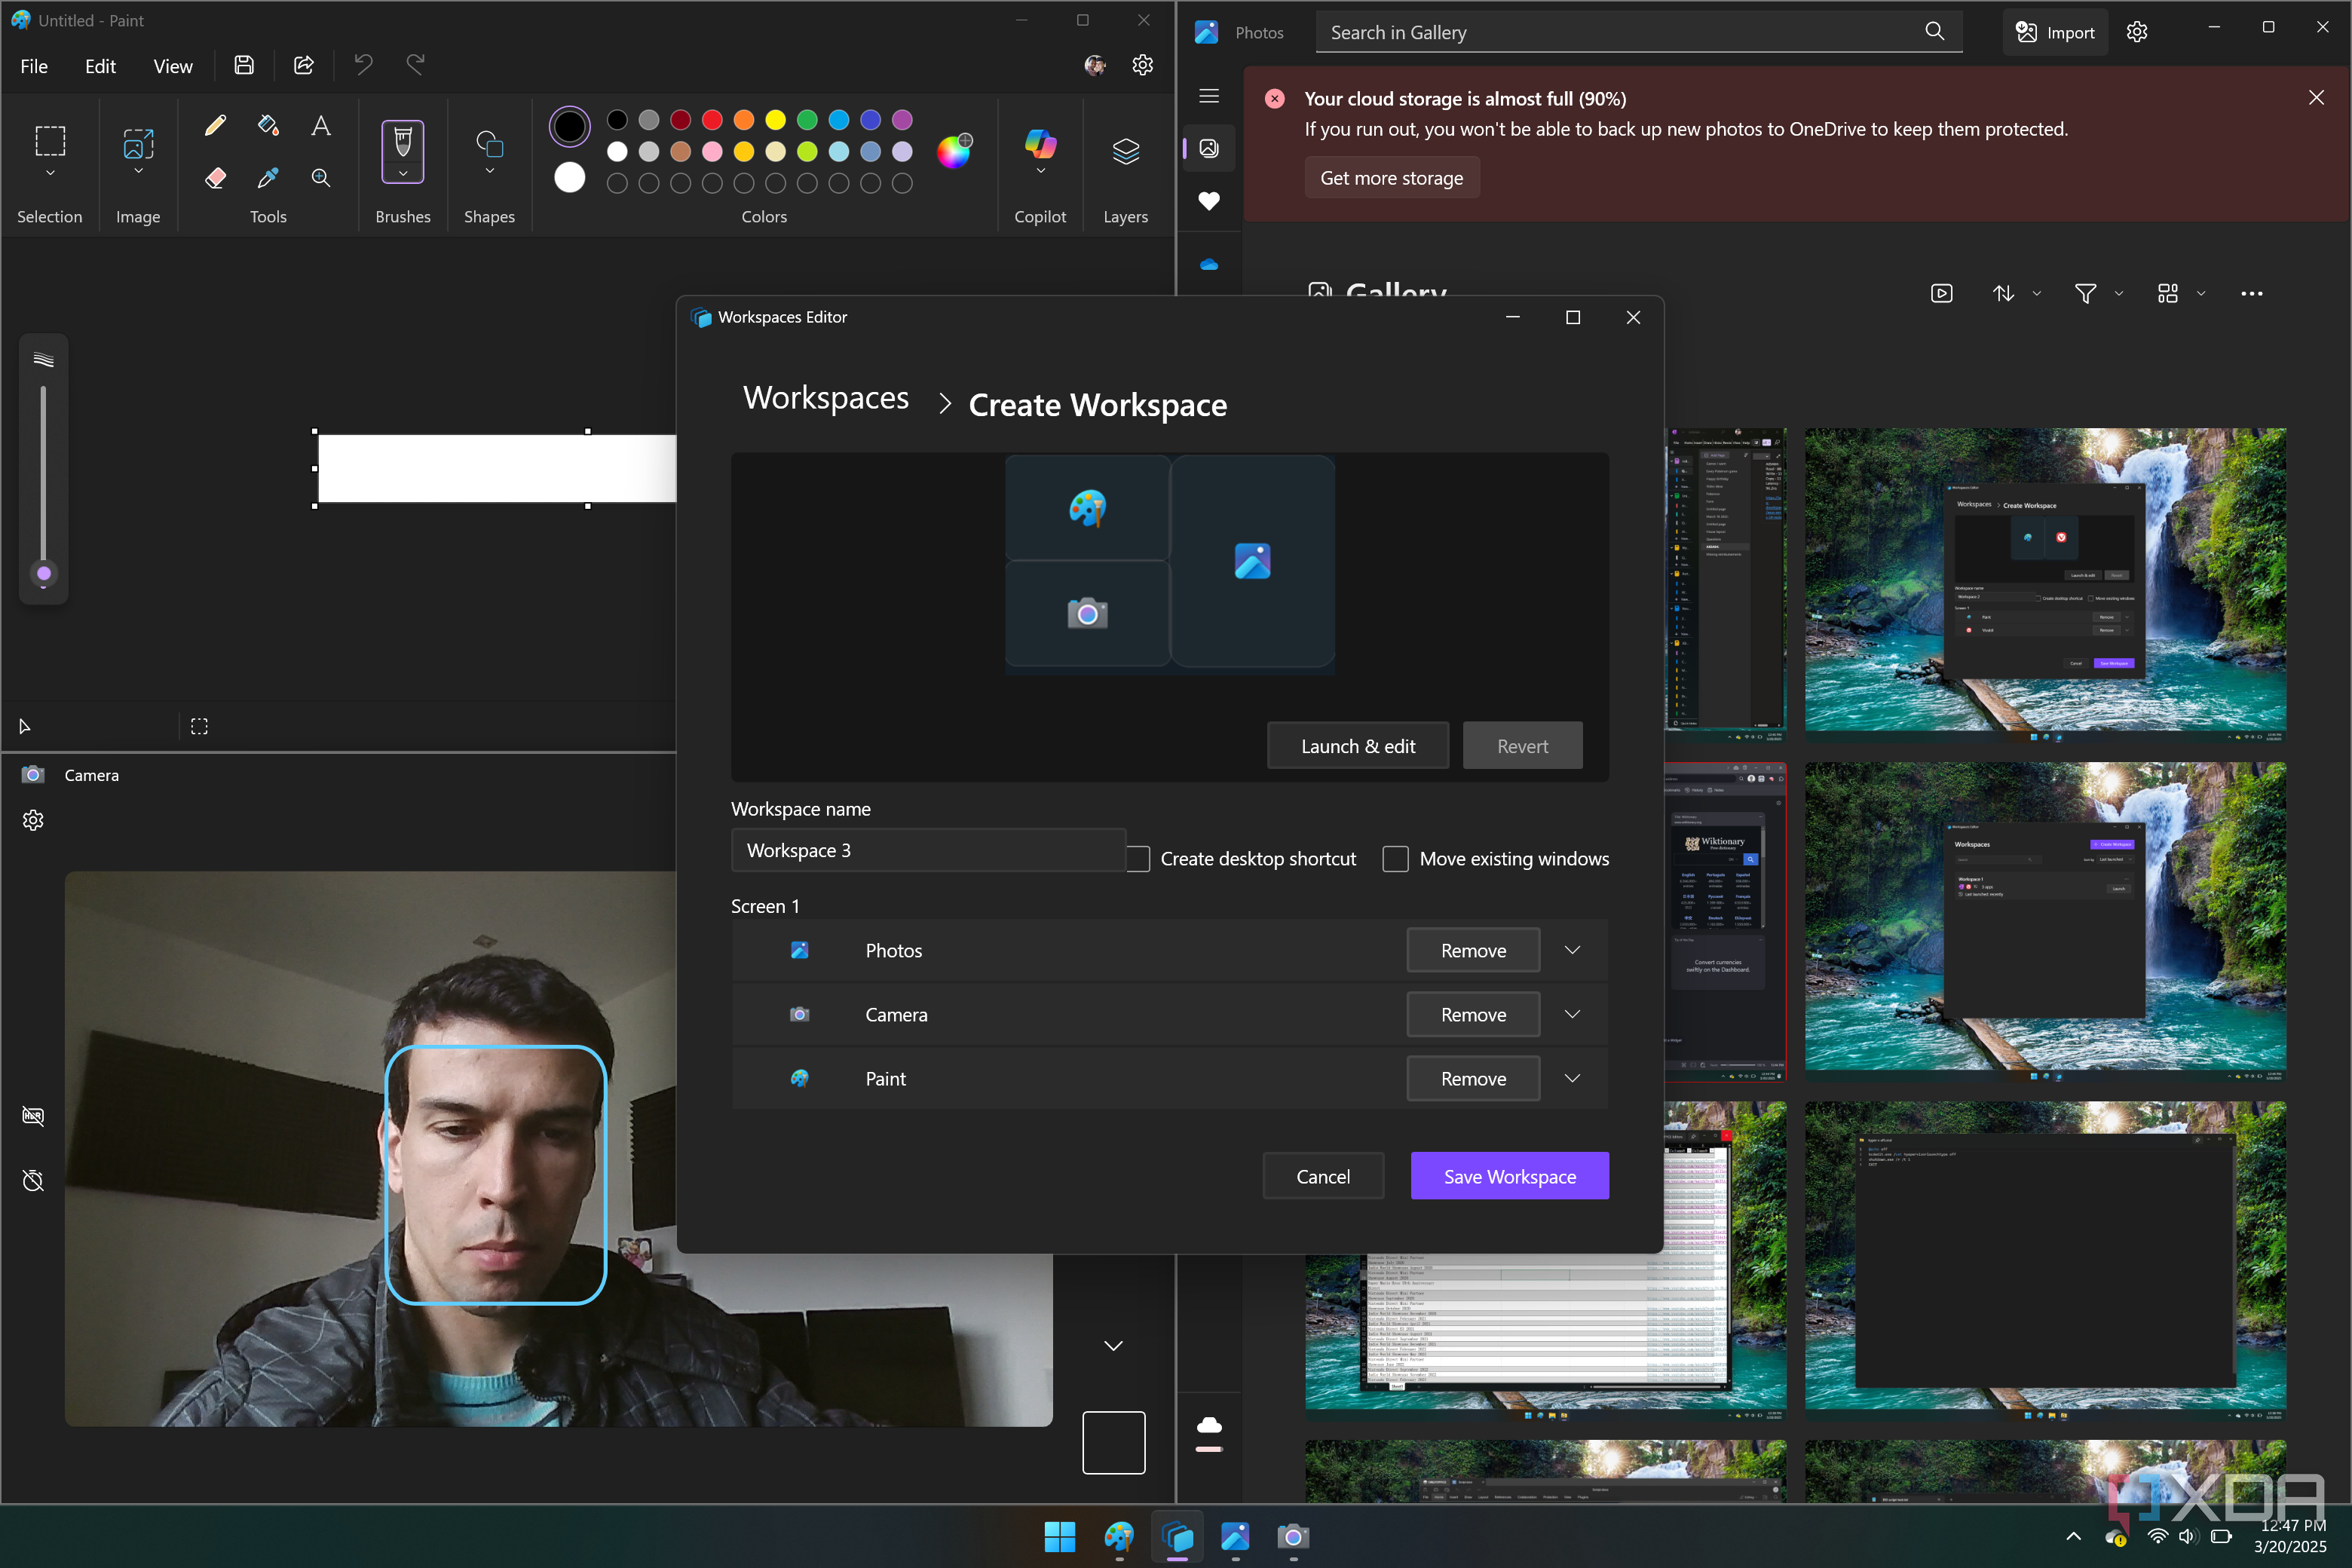Open the Selection dropdown in Paint
Image resolution: width=2352 pixels, height=1568 pixels.
tap(50, 173)
